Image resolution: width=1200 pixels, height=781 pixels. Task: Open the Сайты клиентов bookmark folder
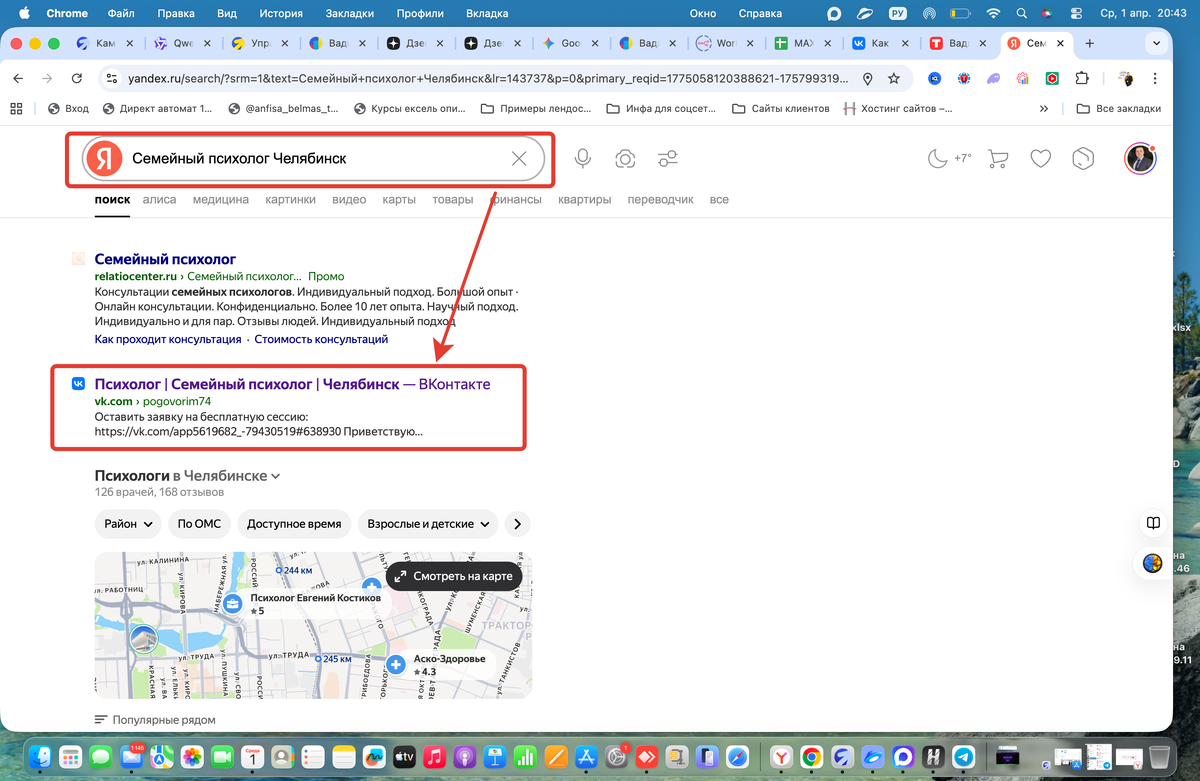click(x=781, y=108)
